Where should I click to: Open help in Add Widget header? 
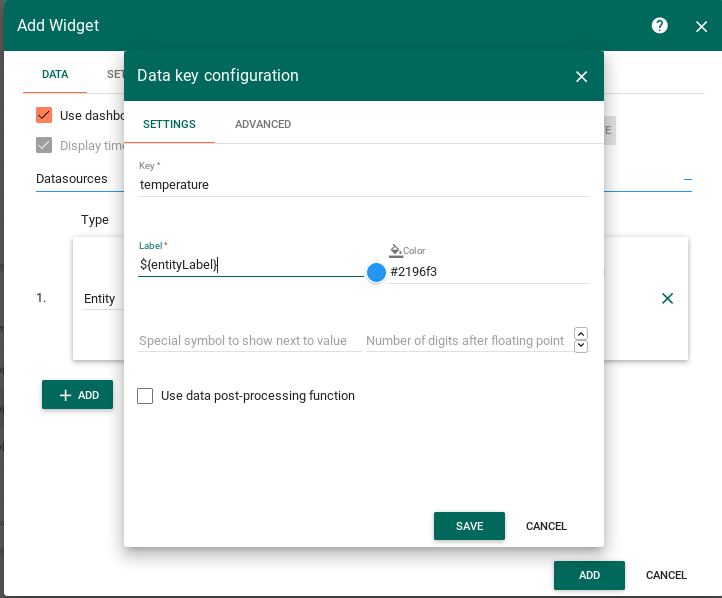click(x=659, y=26)
